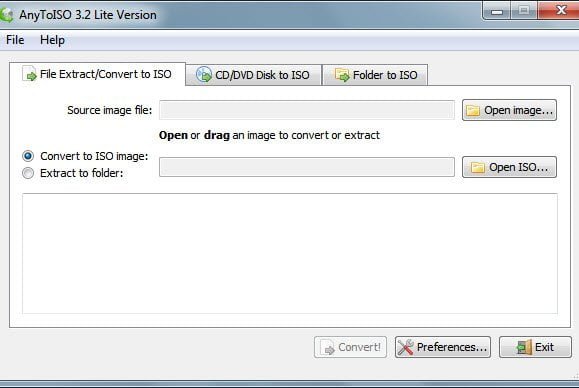This screenshot has height=388, width=579.
Task: Open the File menu
Action: [x=15, y=40]
